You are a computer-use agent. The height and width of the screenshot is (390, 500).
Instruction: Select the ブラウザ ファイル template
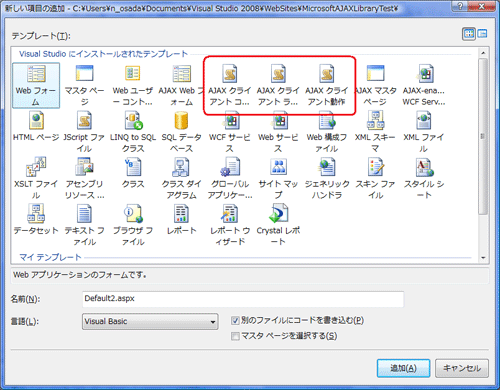(133, 225)
